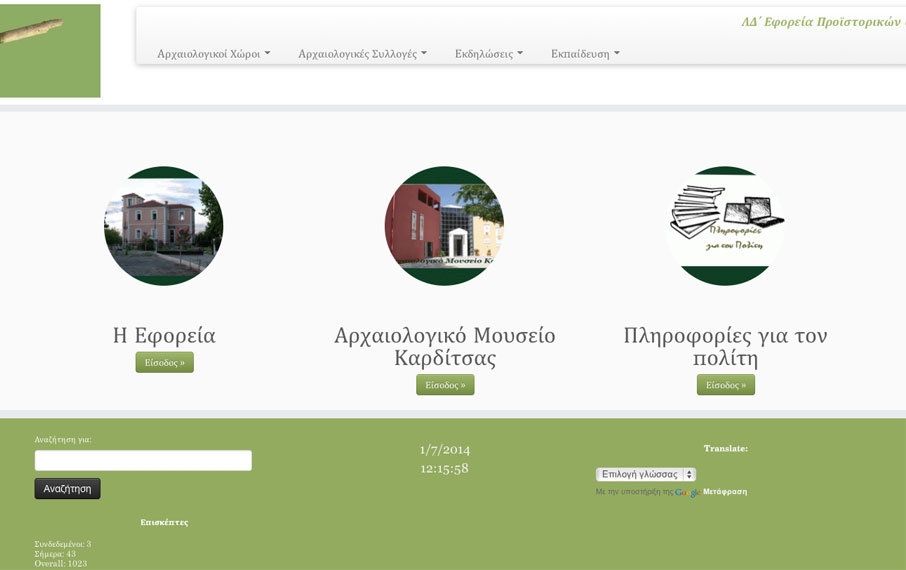This screenshot has height=570, width=906.
Task: Click the Karditsa museum circular image
Action: [x=444, y=226]
